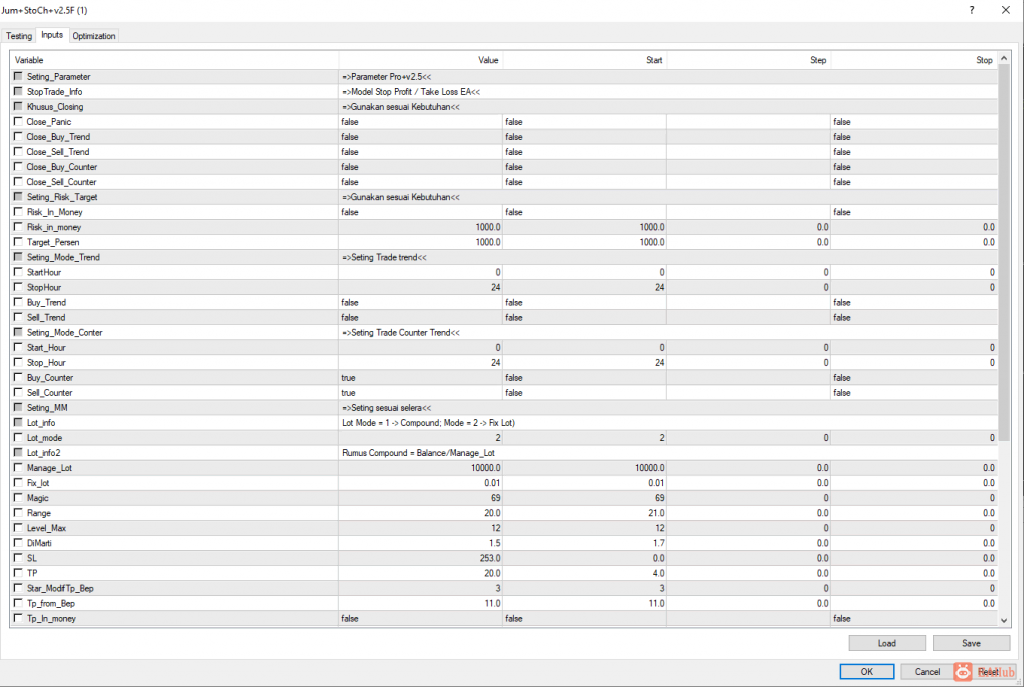Enable optimization for Risk_in_money
The height and width of the screenshot is (687, 1024).
point(18,227)
